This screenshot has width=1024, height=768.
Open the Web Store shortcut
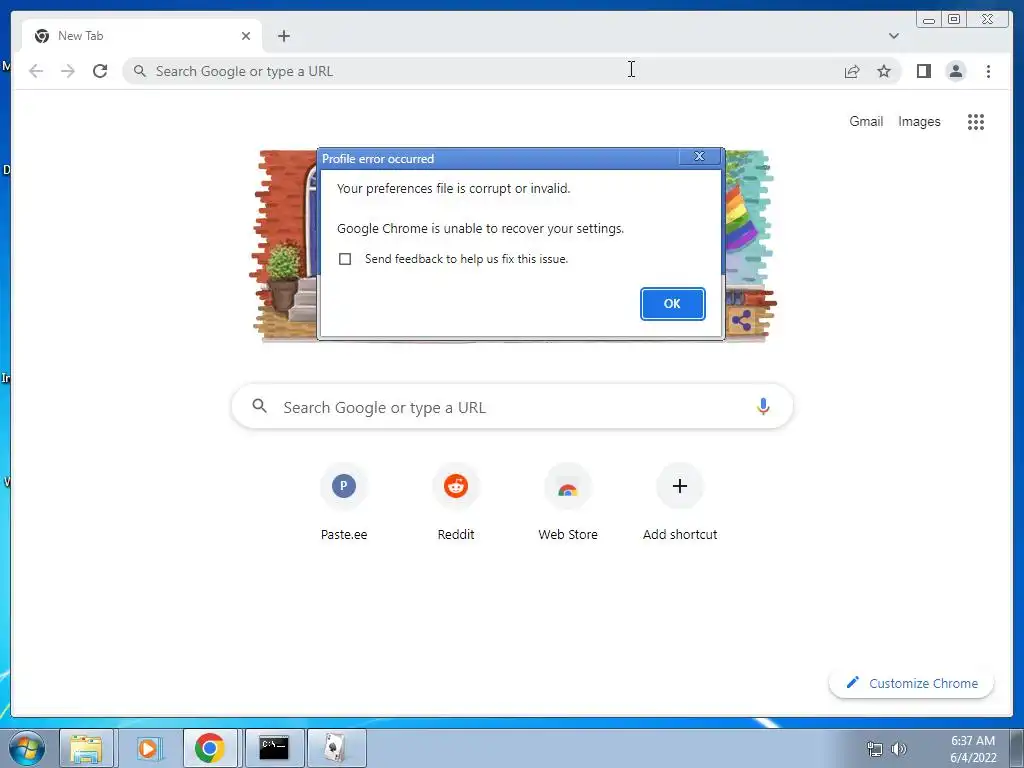point(568,503)
